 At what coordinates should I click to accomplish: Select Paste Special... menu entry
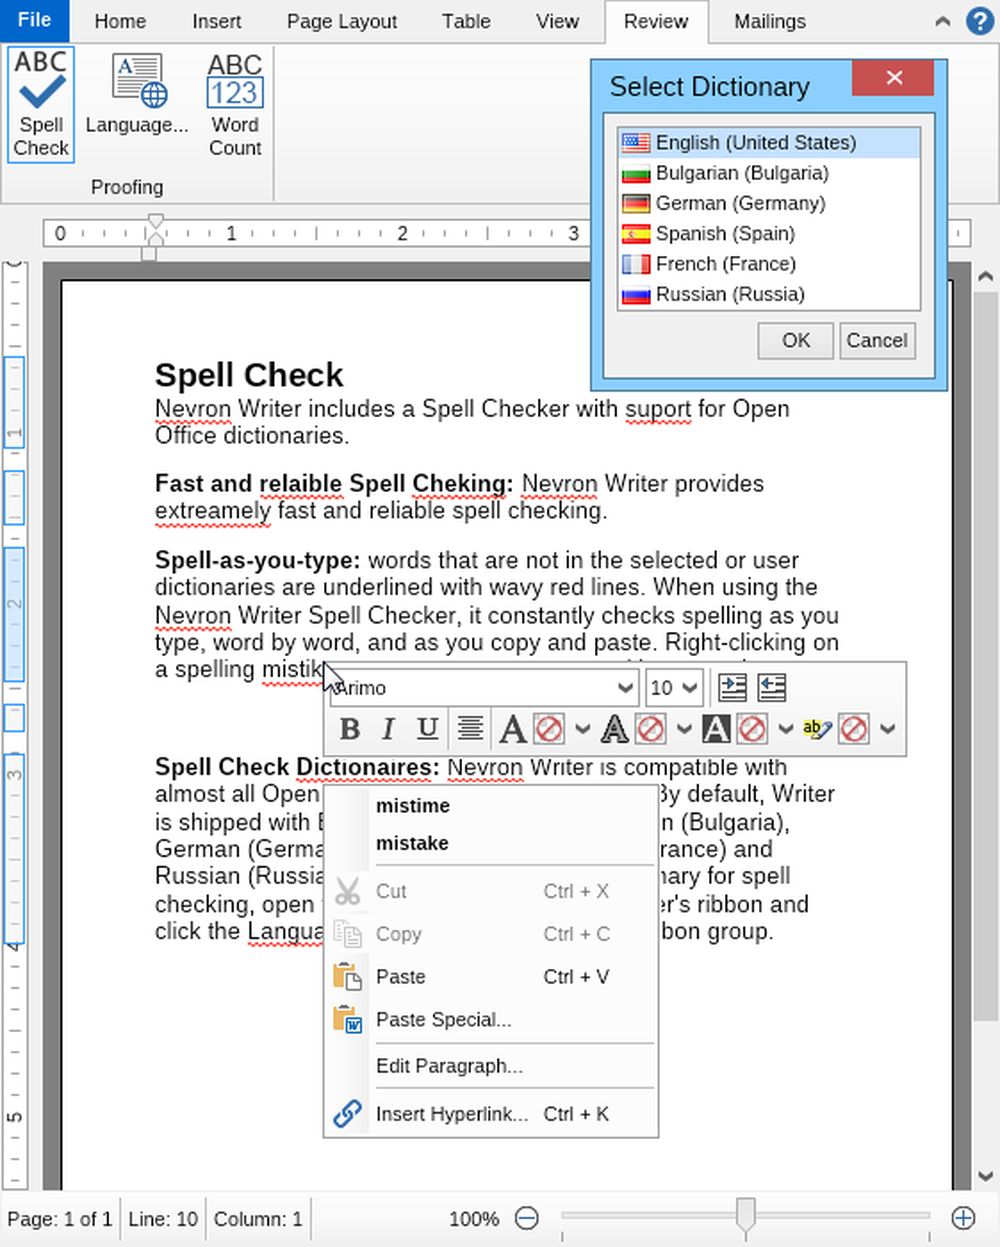(491, 1019)
